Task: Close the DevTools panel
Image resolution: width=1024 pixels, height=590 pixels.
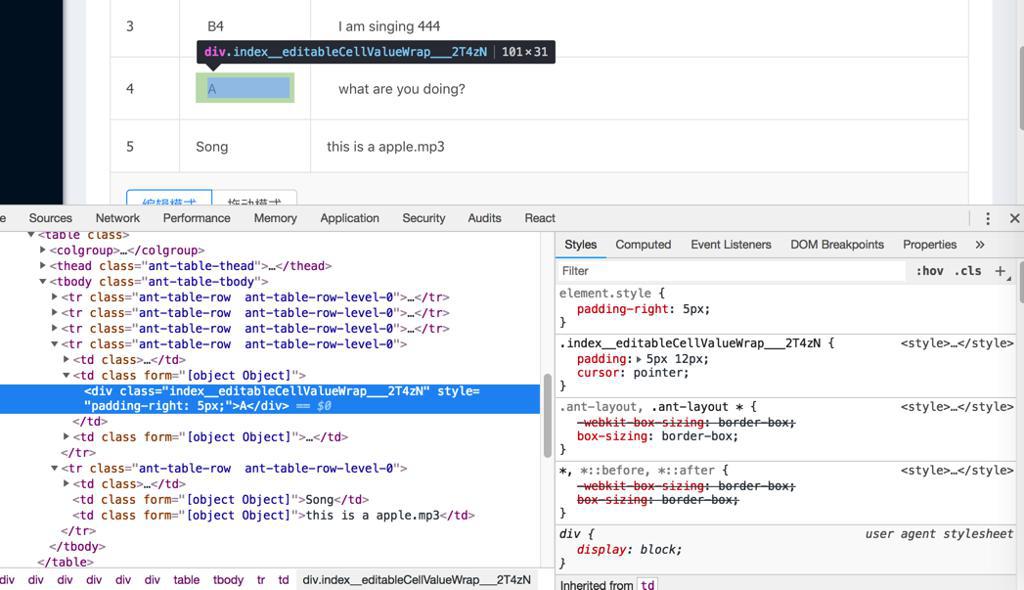Action: click(x=1014, y=218)
